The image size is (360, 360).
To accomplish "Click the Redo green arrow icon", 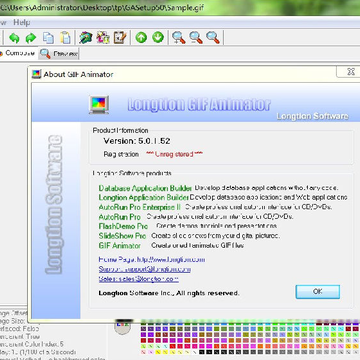I will [31, 38].
